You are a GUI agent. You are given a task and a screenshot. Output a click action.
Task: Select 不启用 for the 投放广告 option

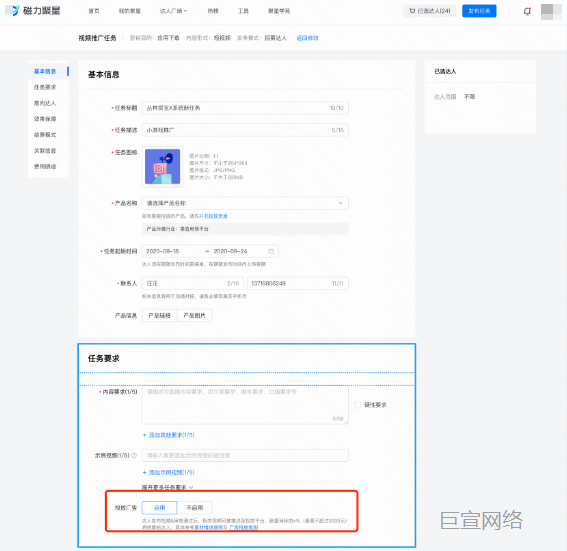(x=195, y=508)
